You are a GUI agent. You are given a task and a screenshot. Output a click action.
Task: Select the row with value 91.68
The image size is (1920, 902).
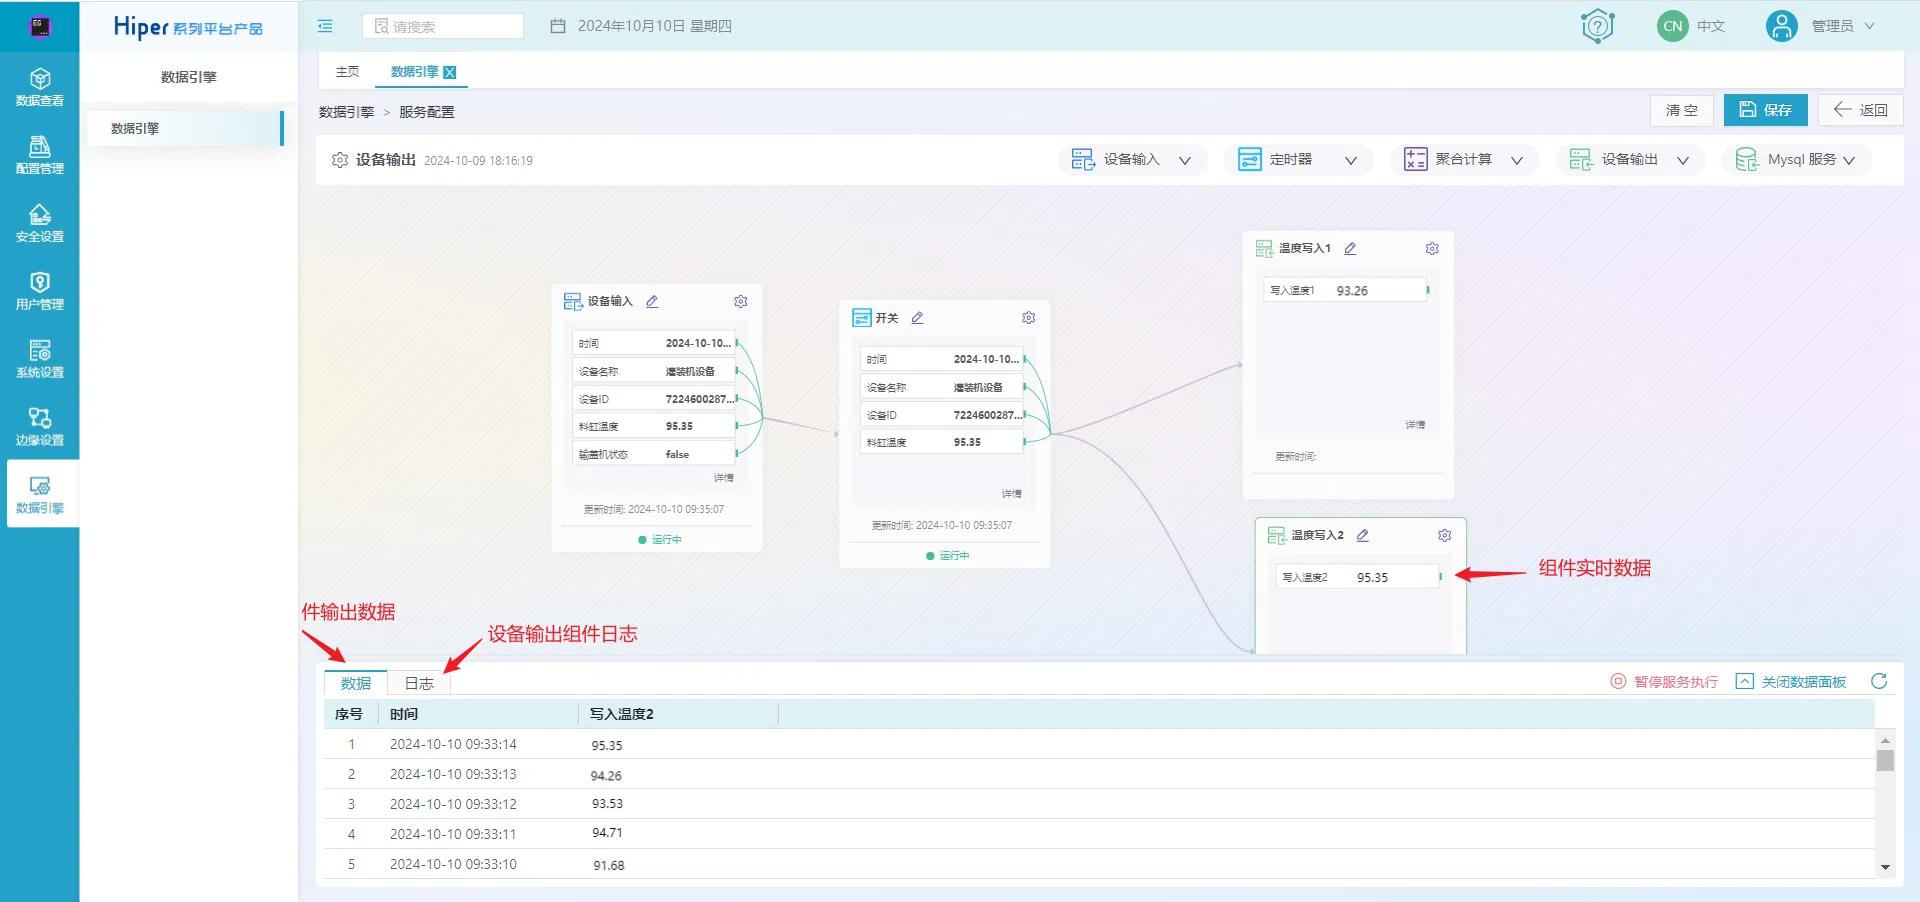1098,864
